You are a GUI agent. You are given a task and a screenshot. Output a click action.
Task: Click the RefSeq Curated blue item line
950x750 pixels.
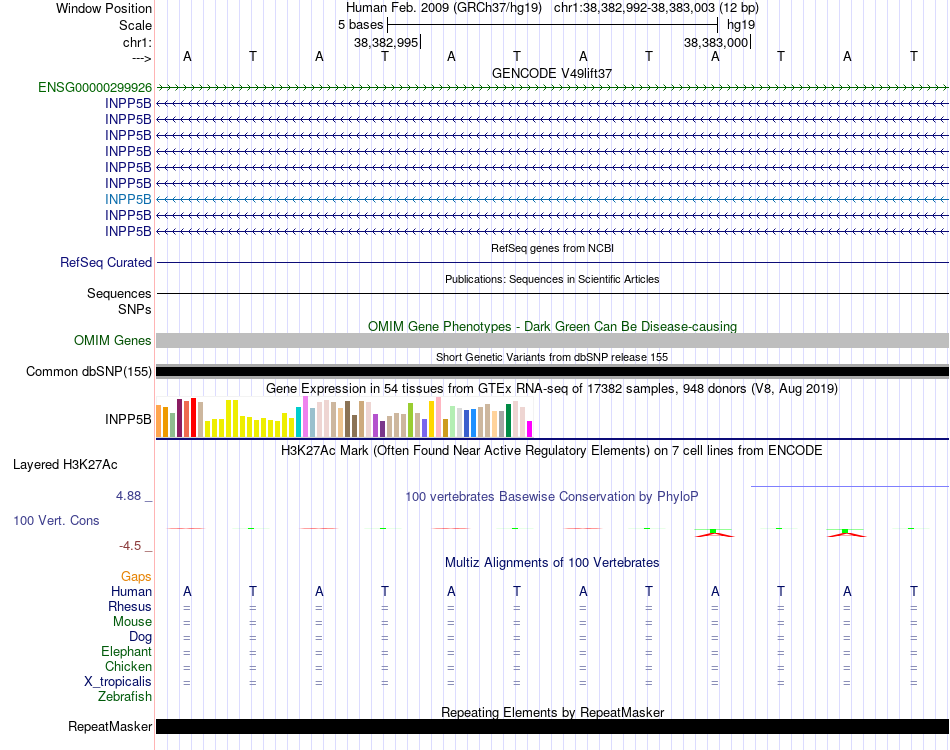pos(552,262)
